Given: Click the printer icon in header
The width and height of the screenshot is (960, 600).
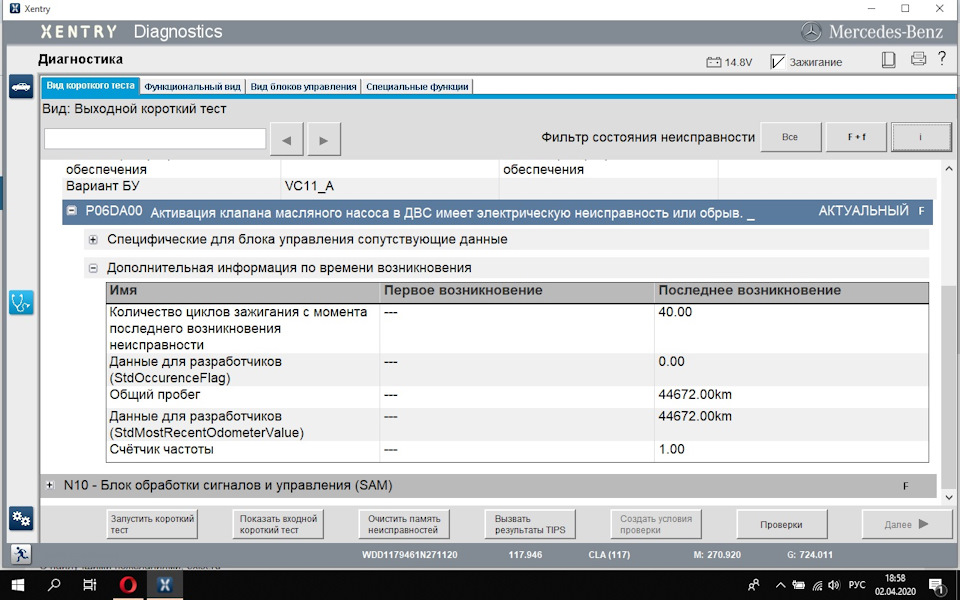Looking at the screenshot, I should 918,60.
